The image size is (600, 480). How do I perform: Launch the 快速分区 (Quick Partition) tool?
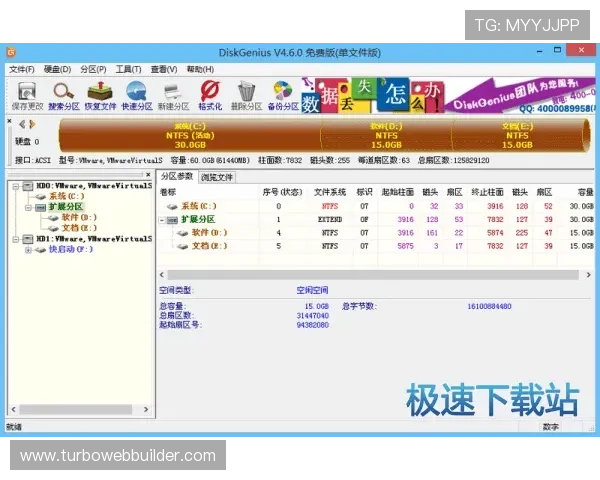click(x=137, y=93)
